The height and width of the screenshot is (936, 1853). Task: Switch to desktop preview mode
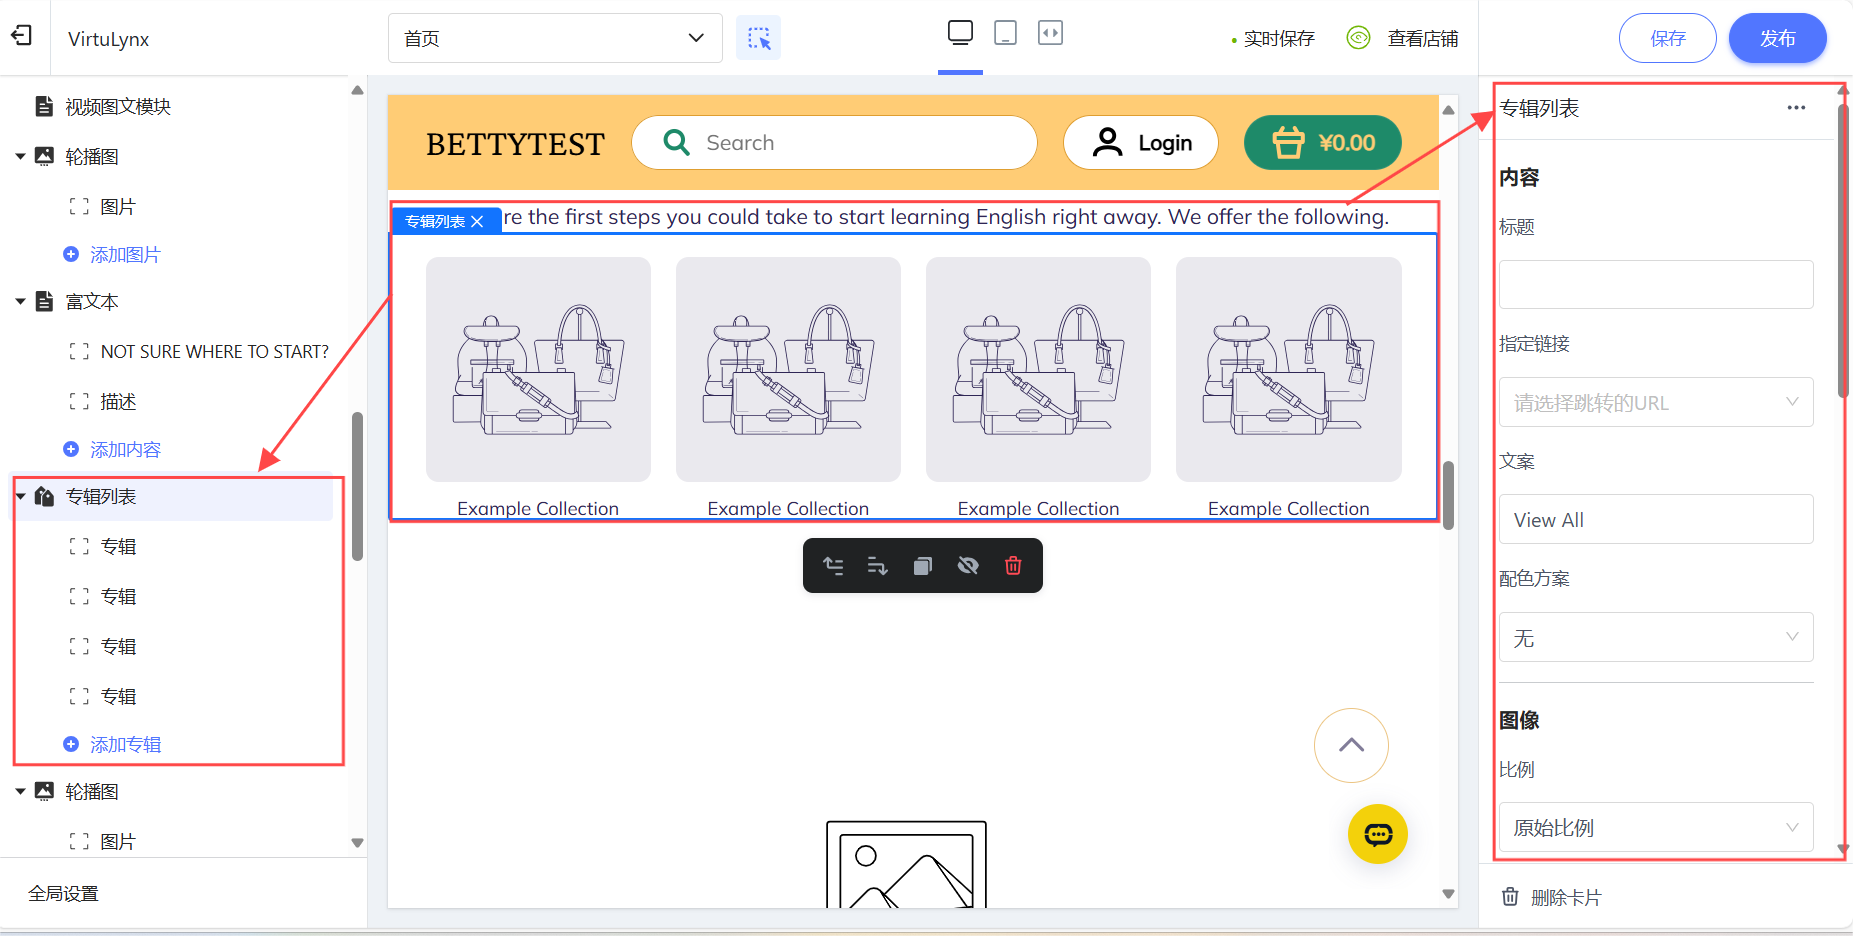point(960,33)
